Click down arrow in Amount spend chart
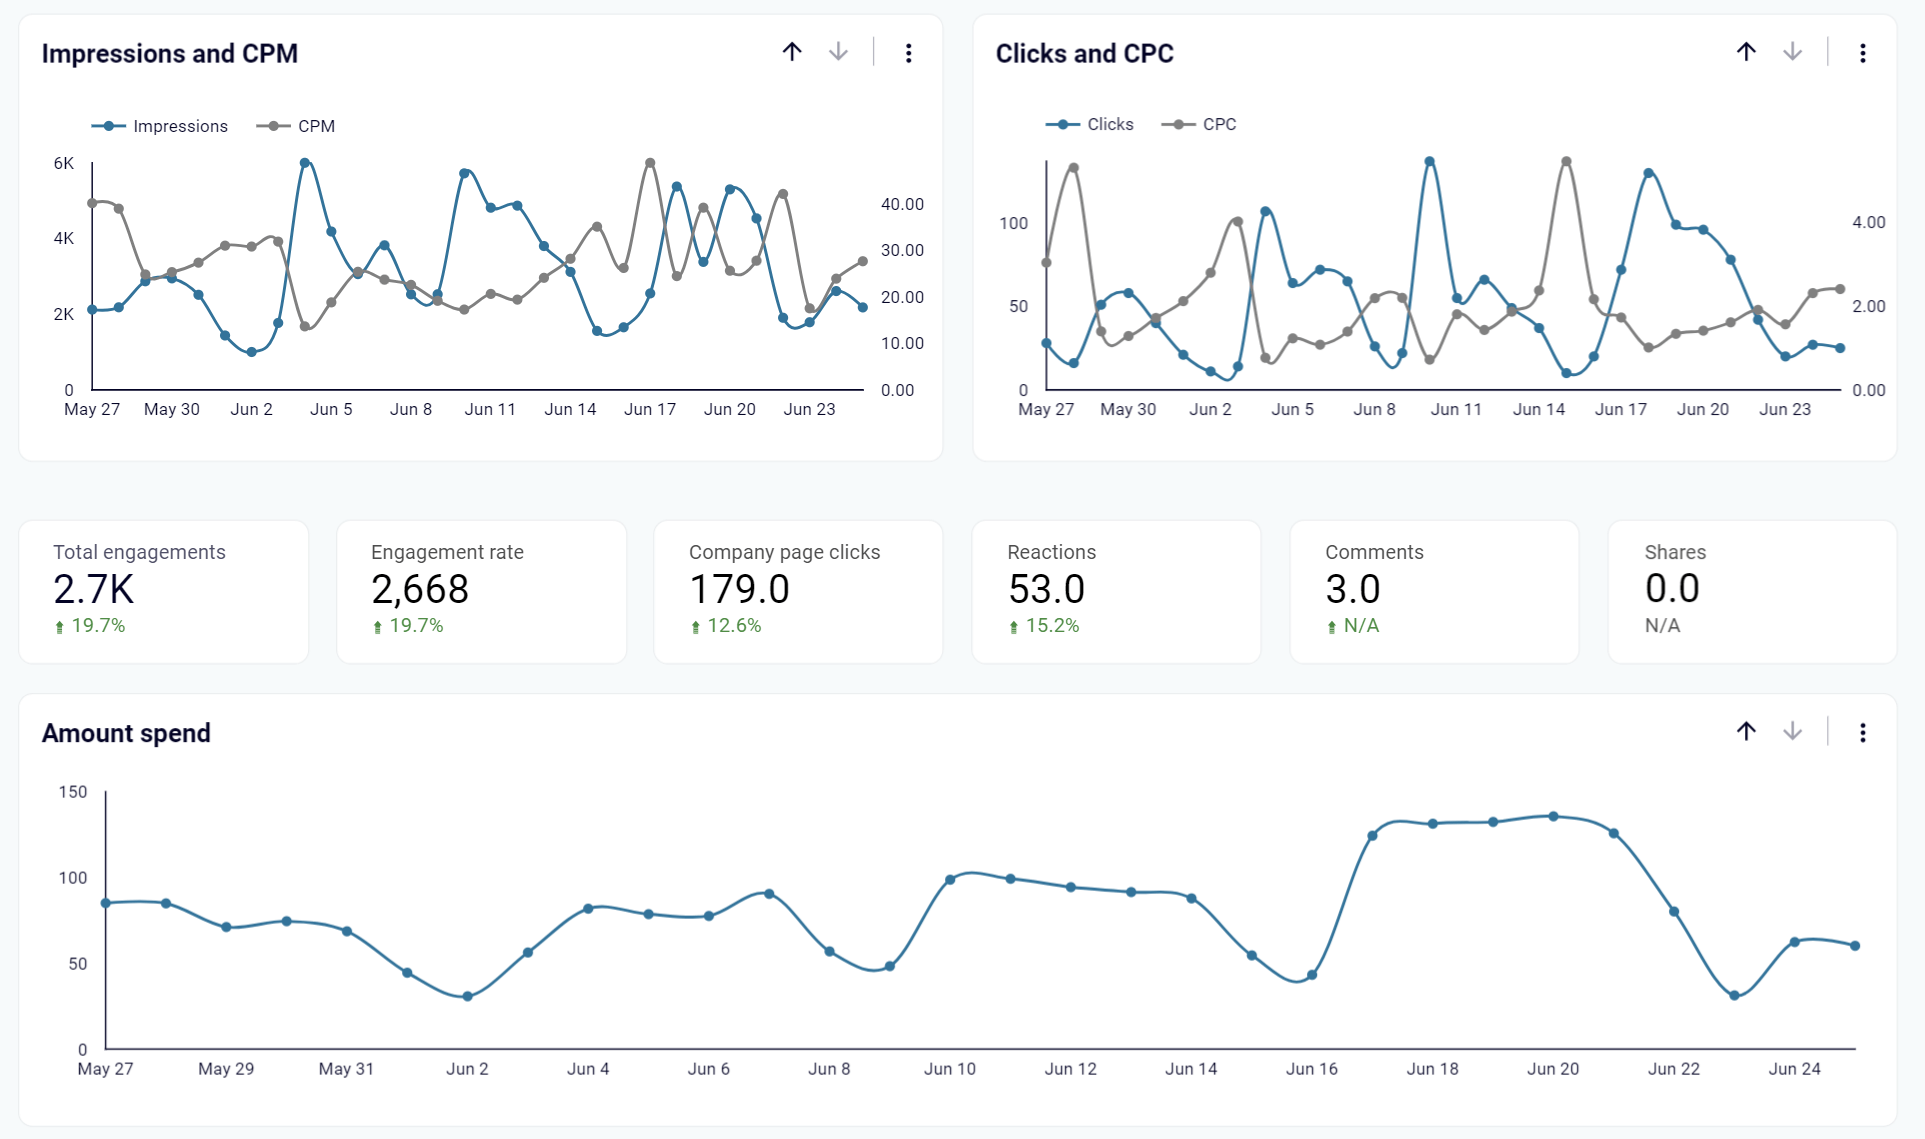 pos(1792,732)
